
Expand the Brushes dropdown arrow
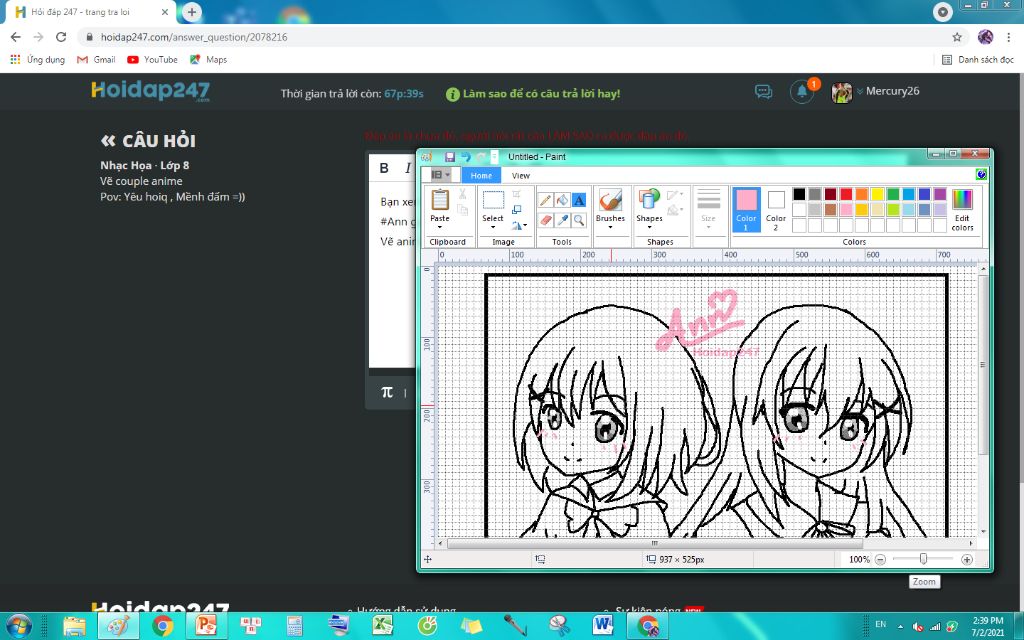pos(610,227)
